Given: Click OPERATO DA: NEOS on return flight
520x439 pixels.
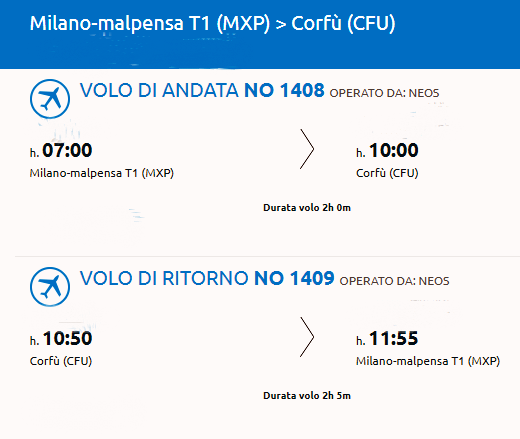Looking at the screenshot, I should click(394, 281).
